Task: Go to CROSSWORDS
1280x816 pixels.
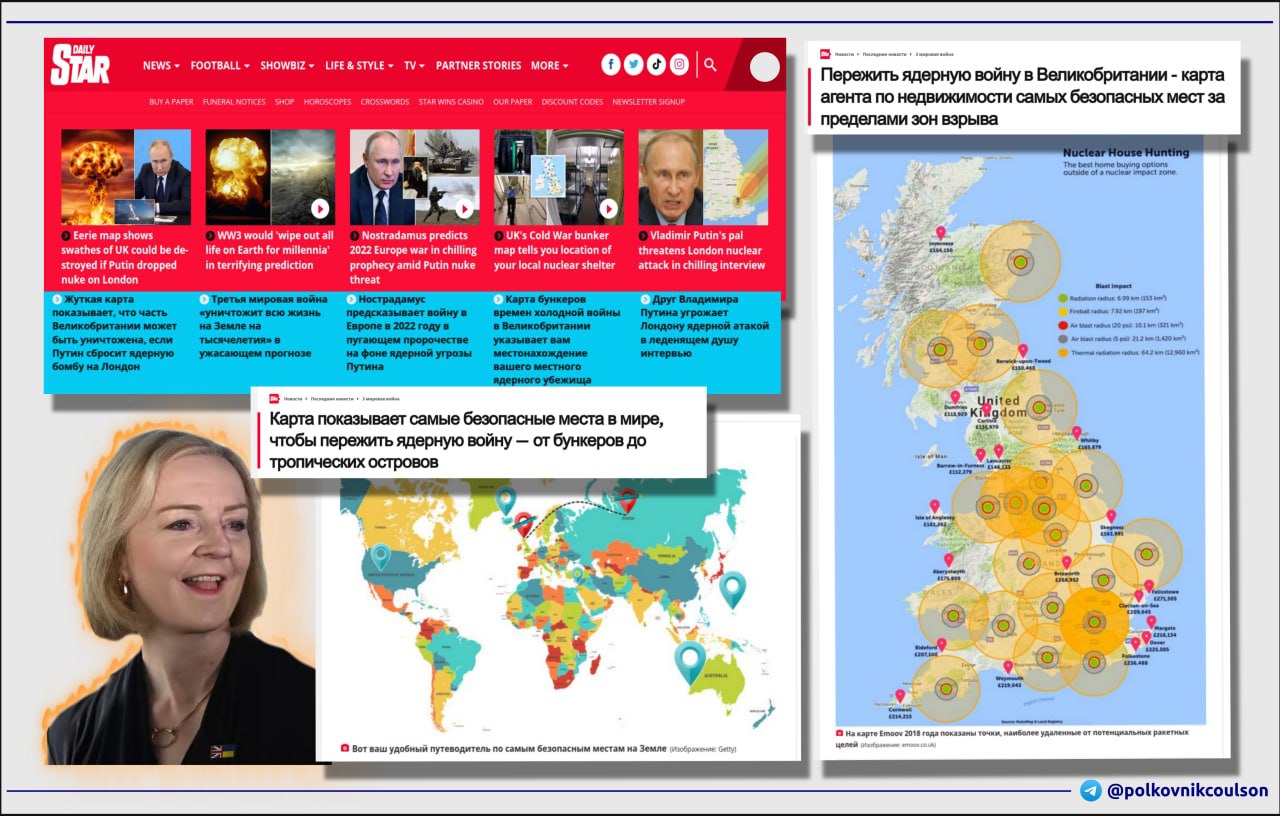Action: [385, 102]
